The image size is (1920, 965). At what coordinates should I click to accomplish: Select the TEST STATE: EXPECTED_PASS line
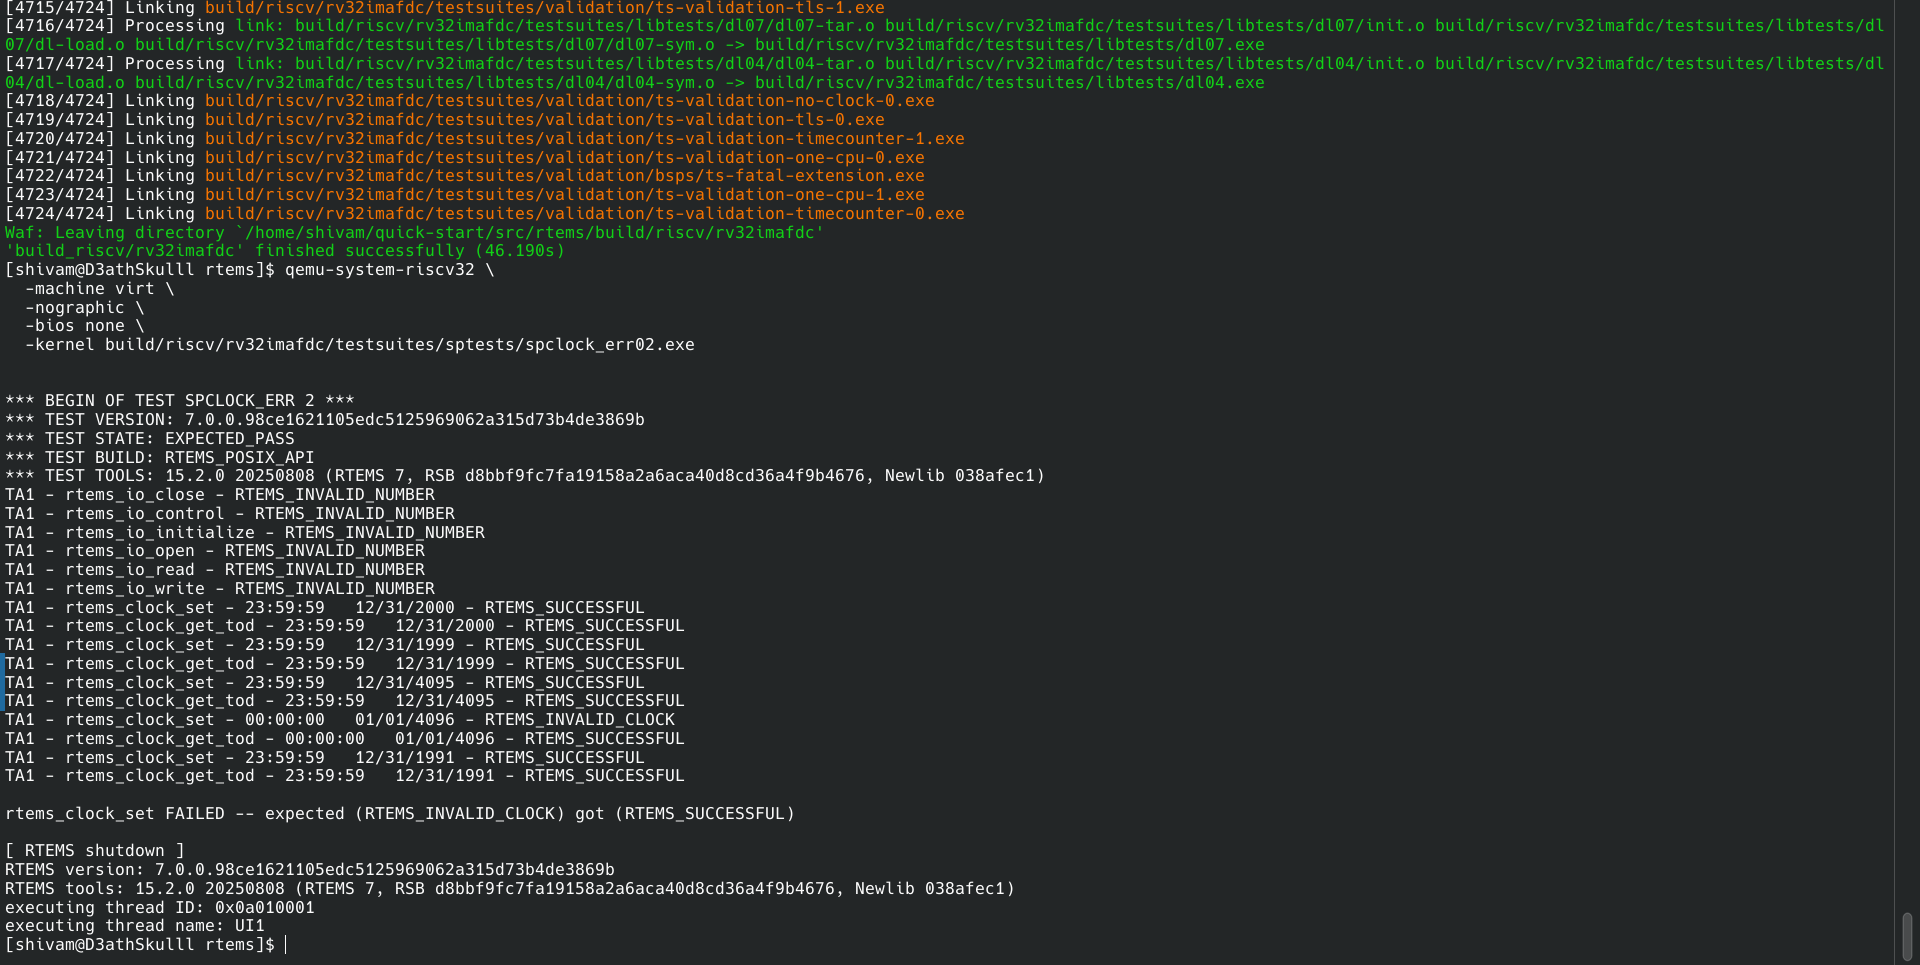click(150, 439)
